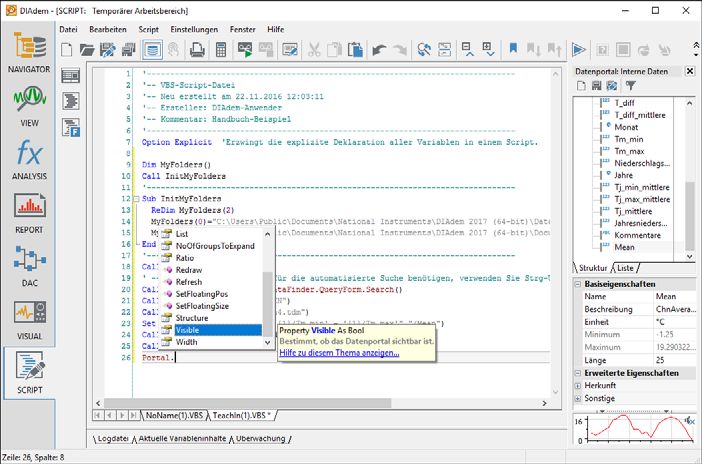Open the ANALYSIS panel
The image size is (702, 464).
29,159
